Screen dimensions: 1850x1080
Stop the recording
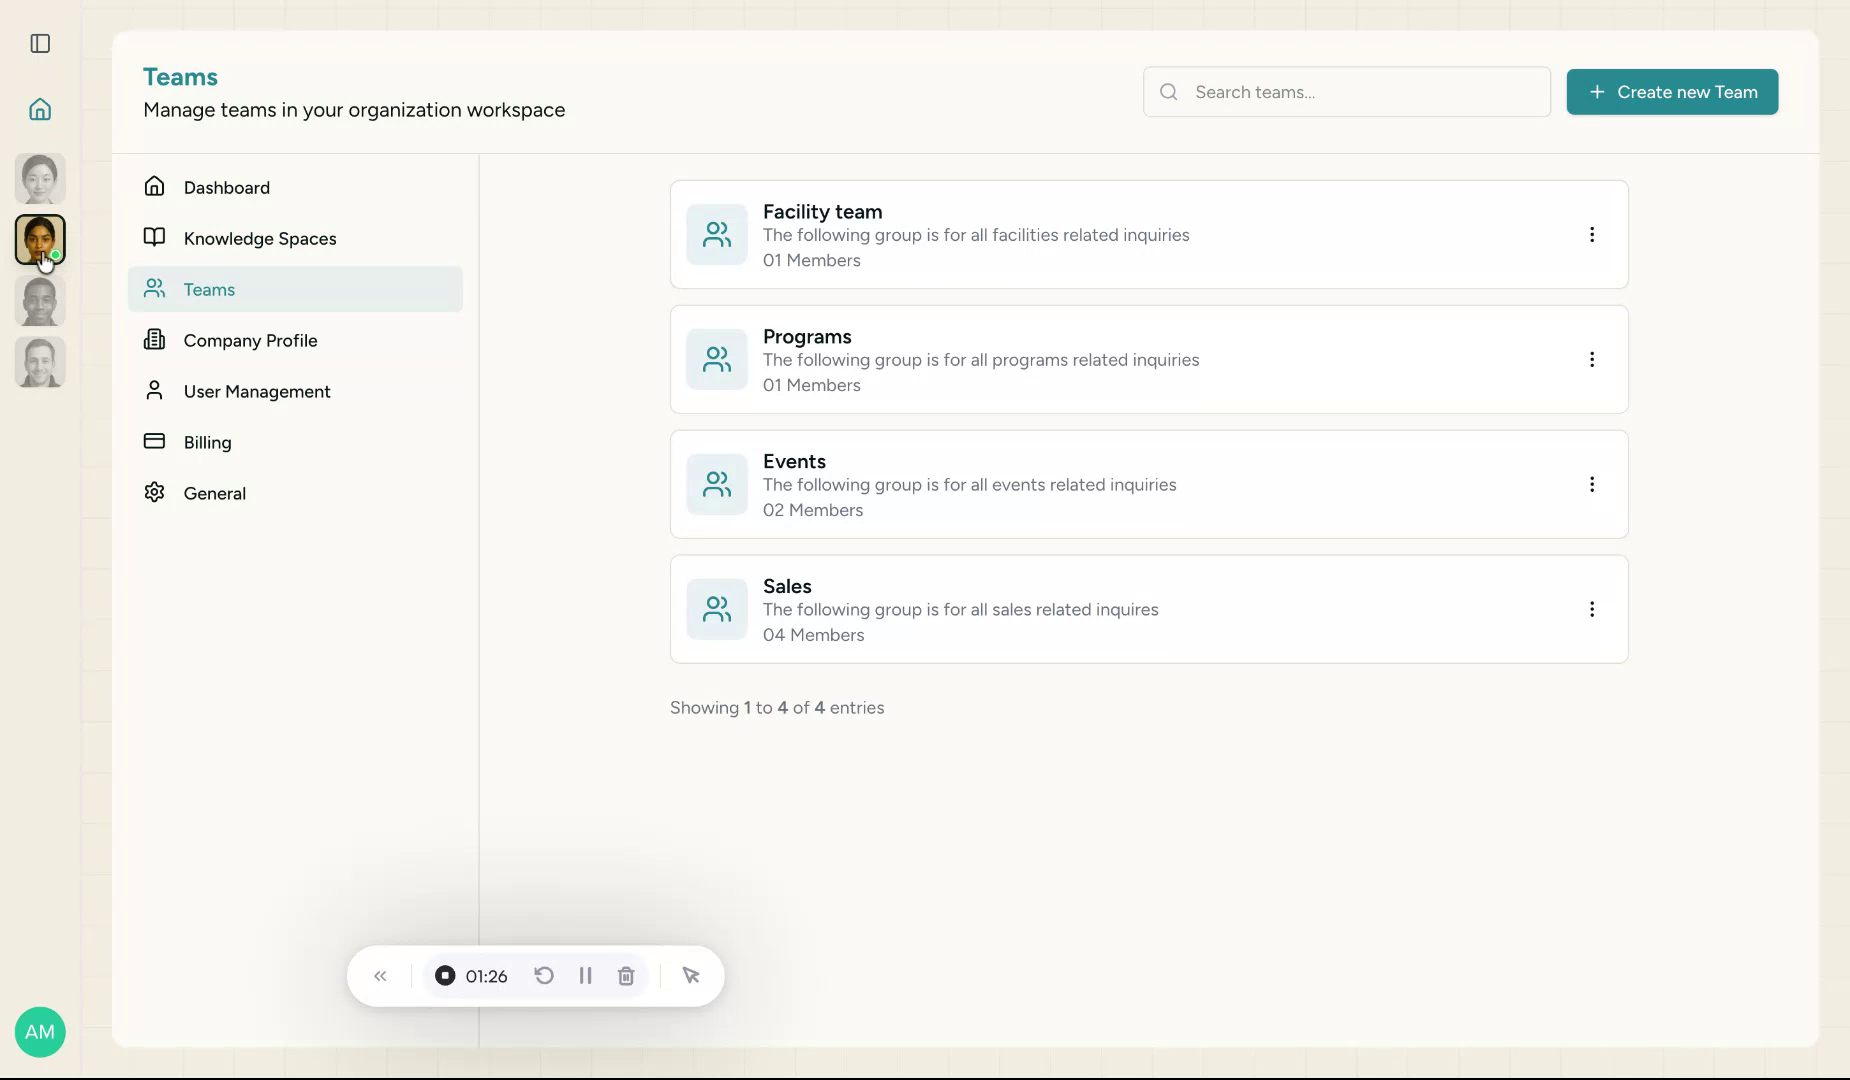pyautogui.click(x=444, y=975)
